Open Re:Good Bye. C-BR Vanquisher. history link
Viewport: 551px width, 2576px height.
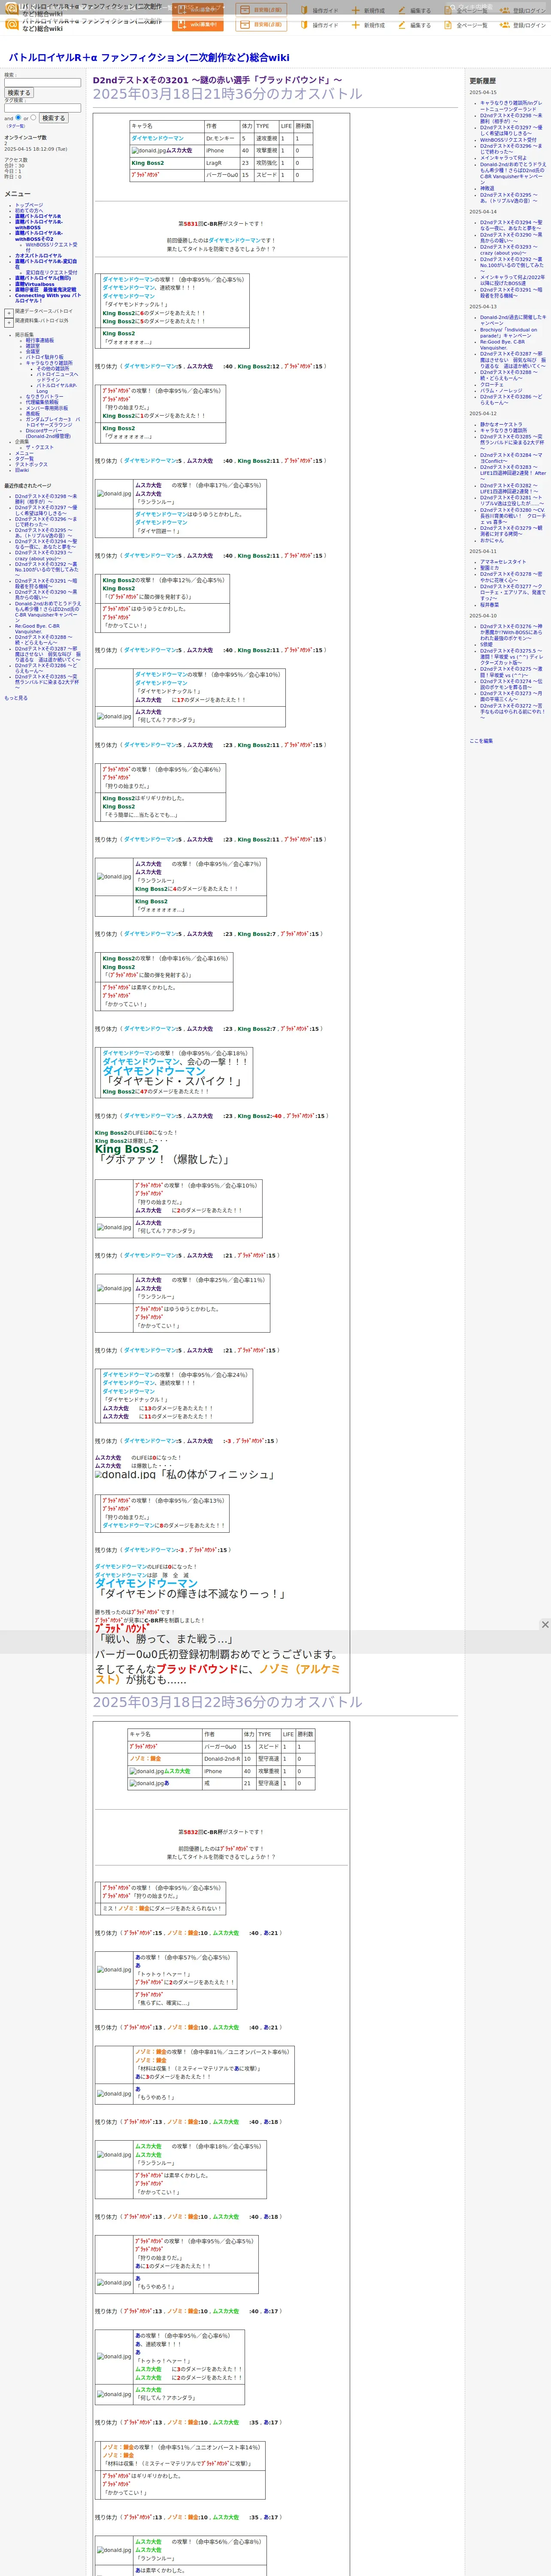(x=502, y=345)
